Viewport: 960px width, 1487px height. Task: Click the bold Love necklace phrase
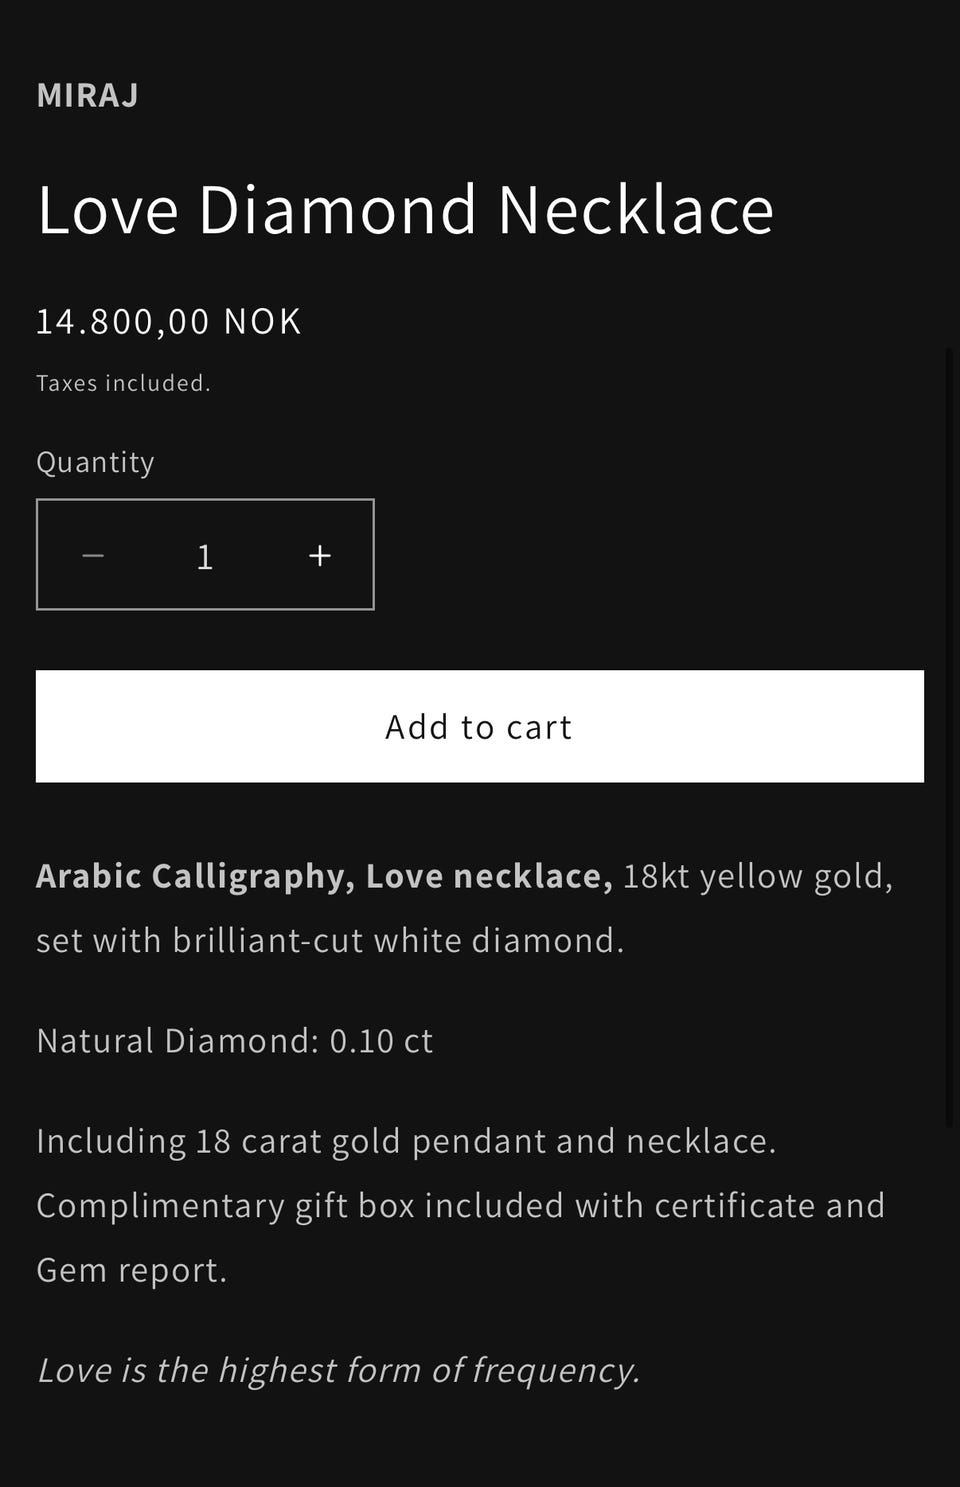tap(488, 876)
